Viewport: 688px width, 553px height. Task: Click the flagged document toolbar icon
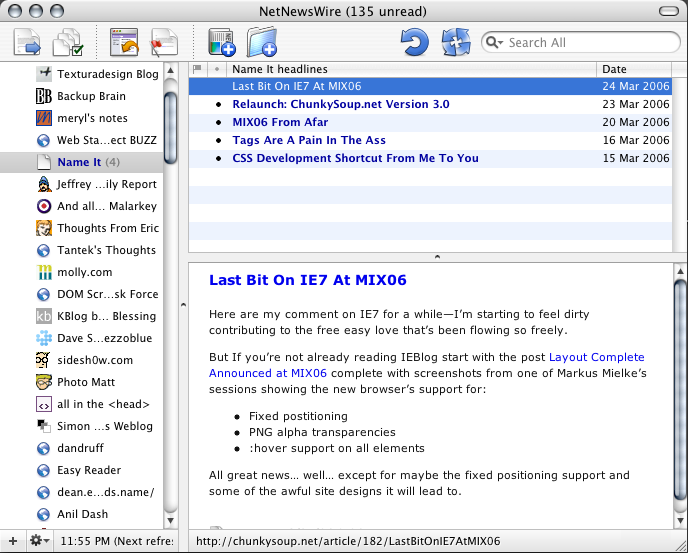coord(164,42)
